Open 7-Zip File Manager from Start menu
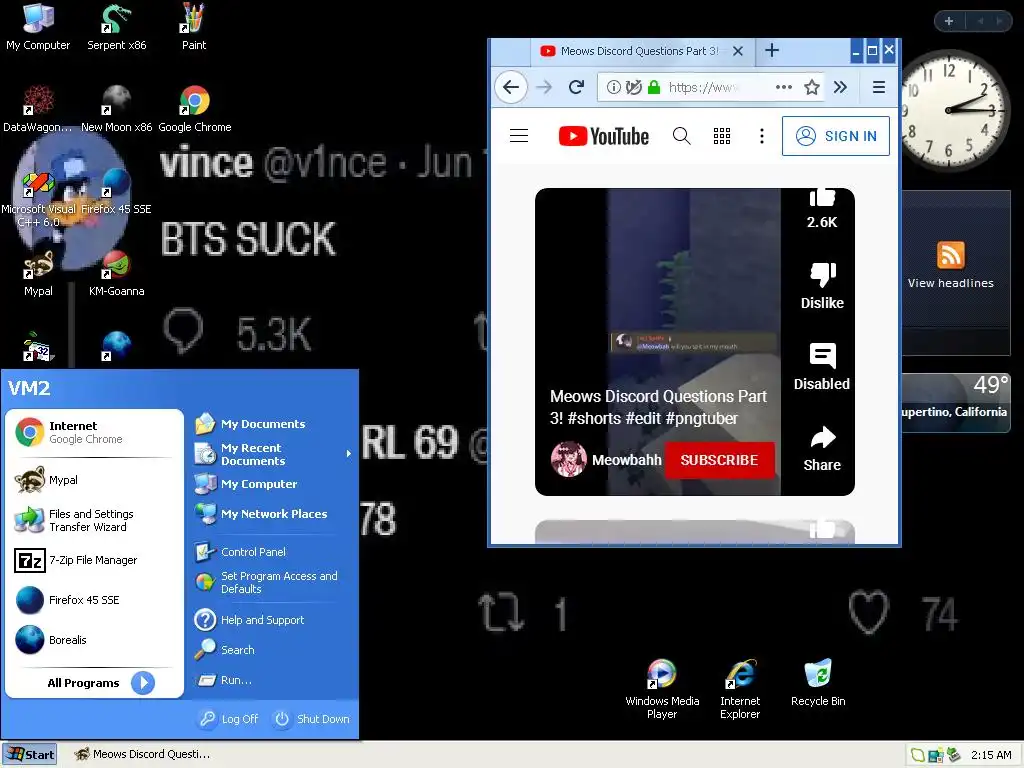 (94, 560)
